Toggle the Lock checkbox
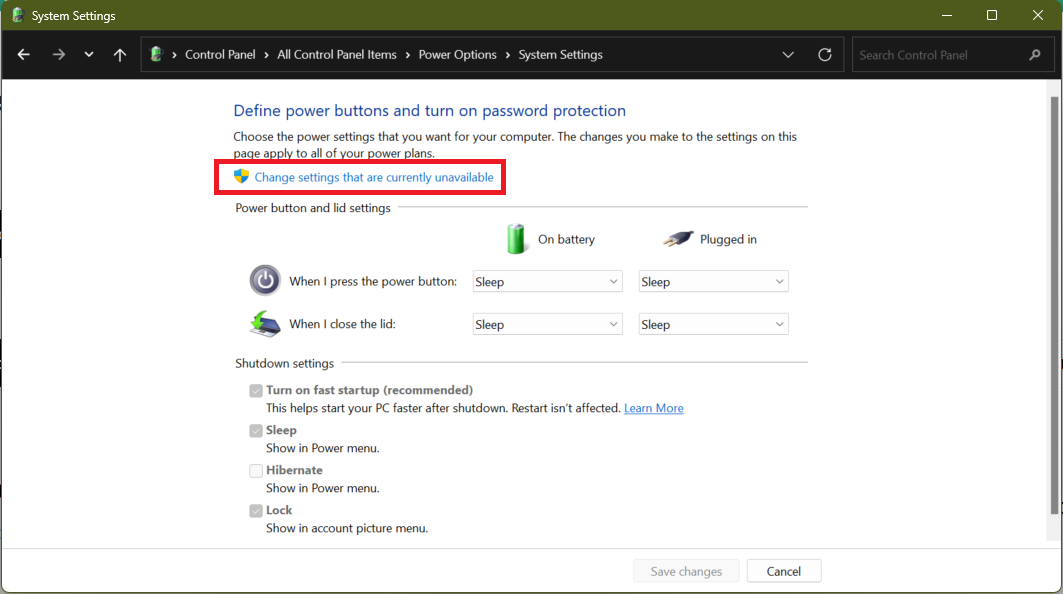This screenshot has width=1063, height=594. tap(256, 510)
